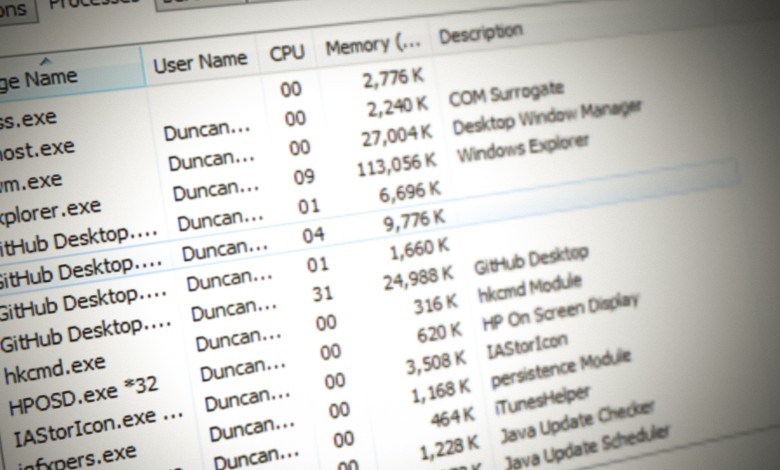Select GitHub Desktop process using 1,660 K
Viewport: 780px width, 470px height.
click(x=82, y=303)
